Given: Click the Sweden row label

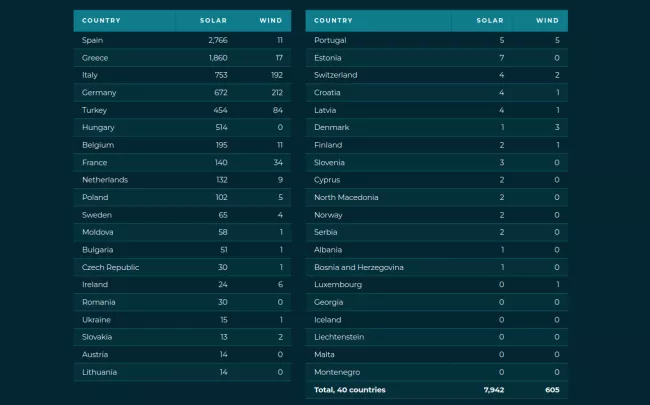Looking at the screenshot, I should pyautogui.click(x=97, y=215).
